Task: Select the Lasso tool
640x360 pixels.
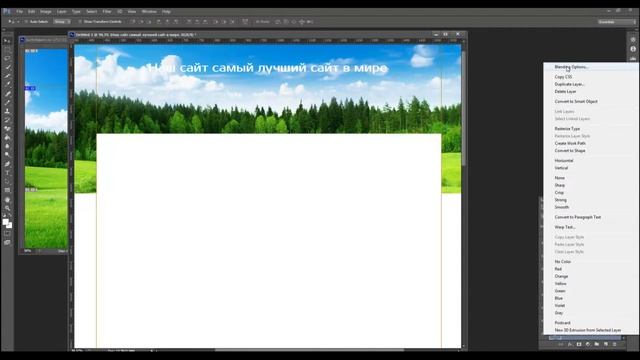Action: tap(7, 58)
